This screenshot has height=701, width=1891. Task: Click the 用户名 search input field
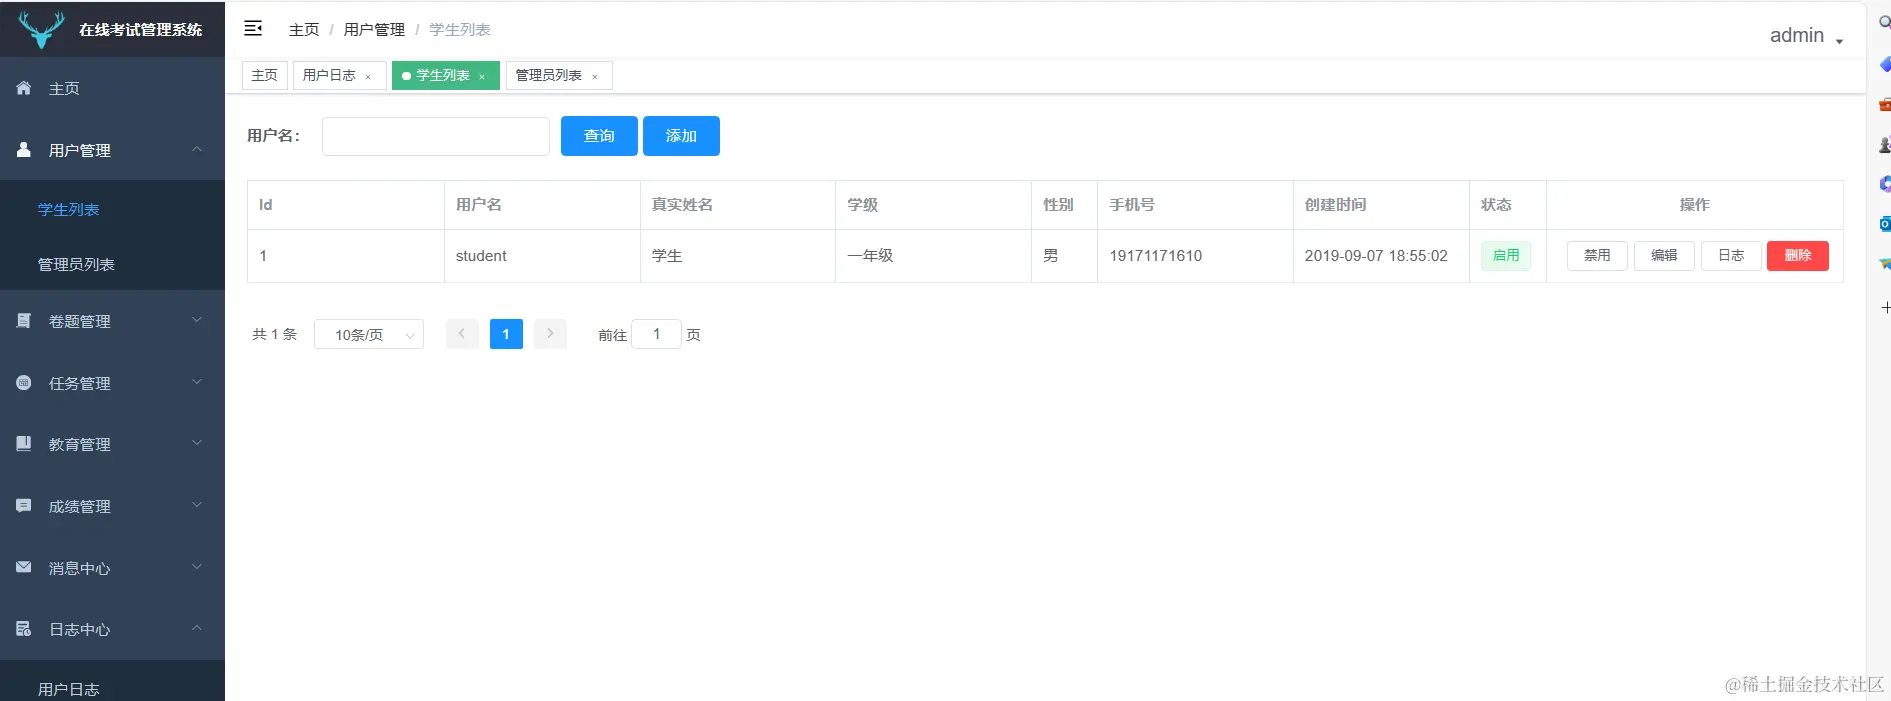coord(436,136)
